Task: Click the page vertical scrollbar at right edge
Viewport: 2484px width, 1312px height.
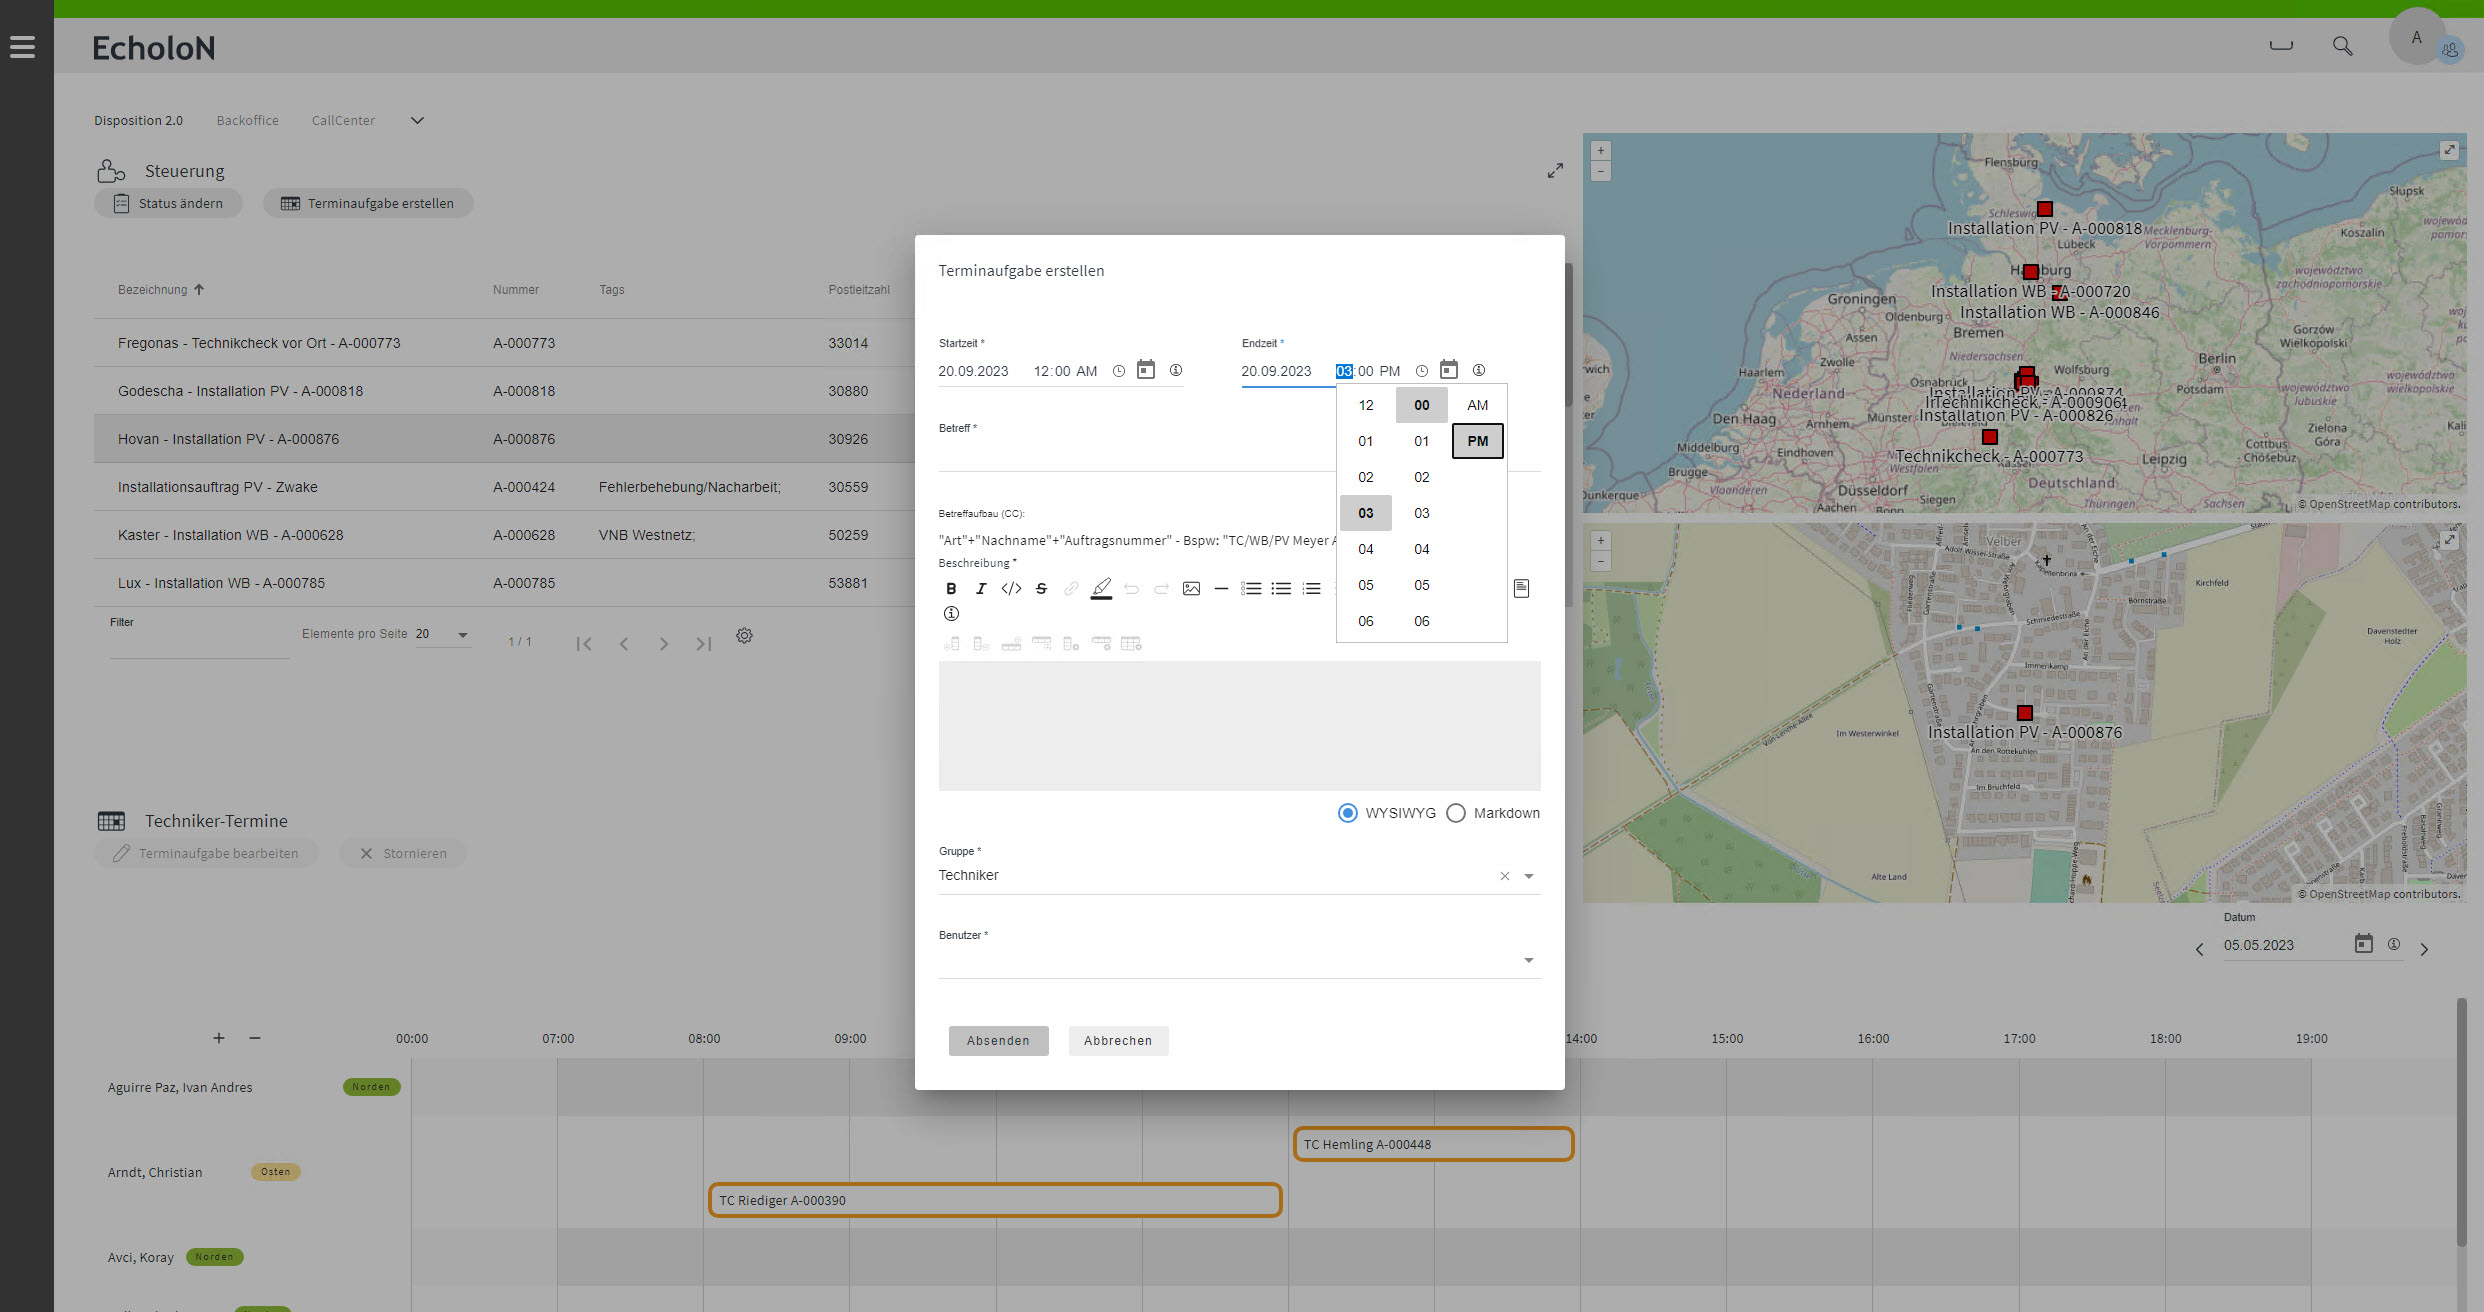Action: point(2461,1121)
